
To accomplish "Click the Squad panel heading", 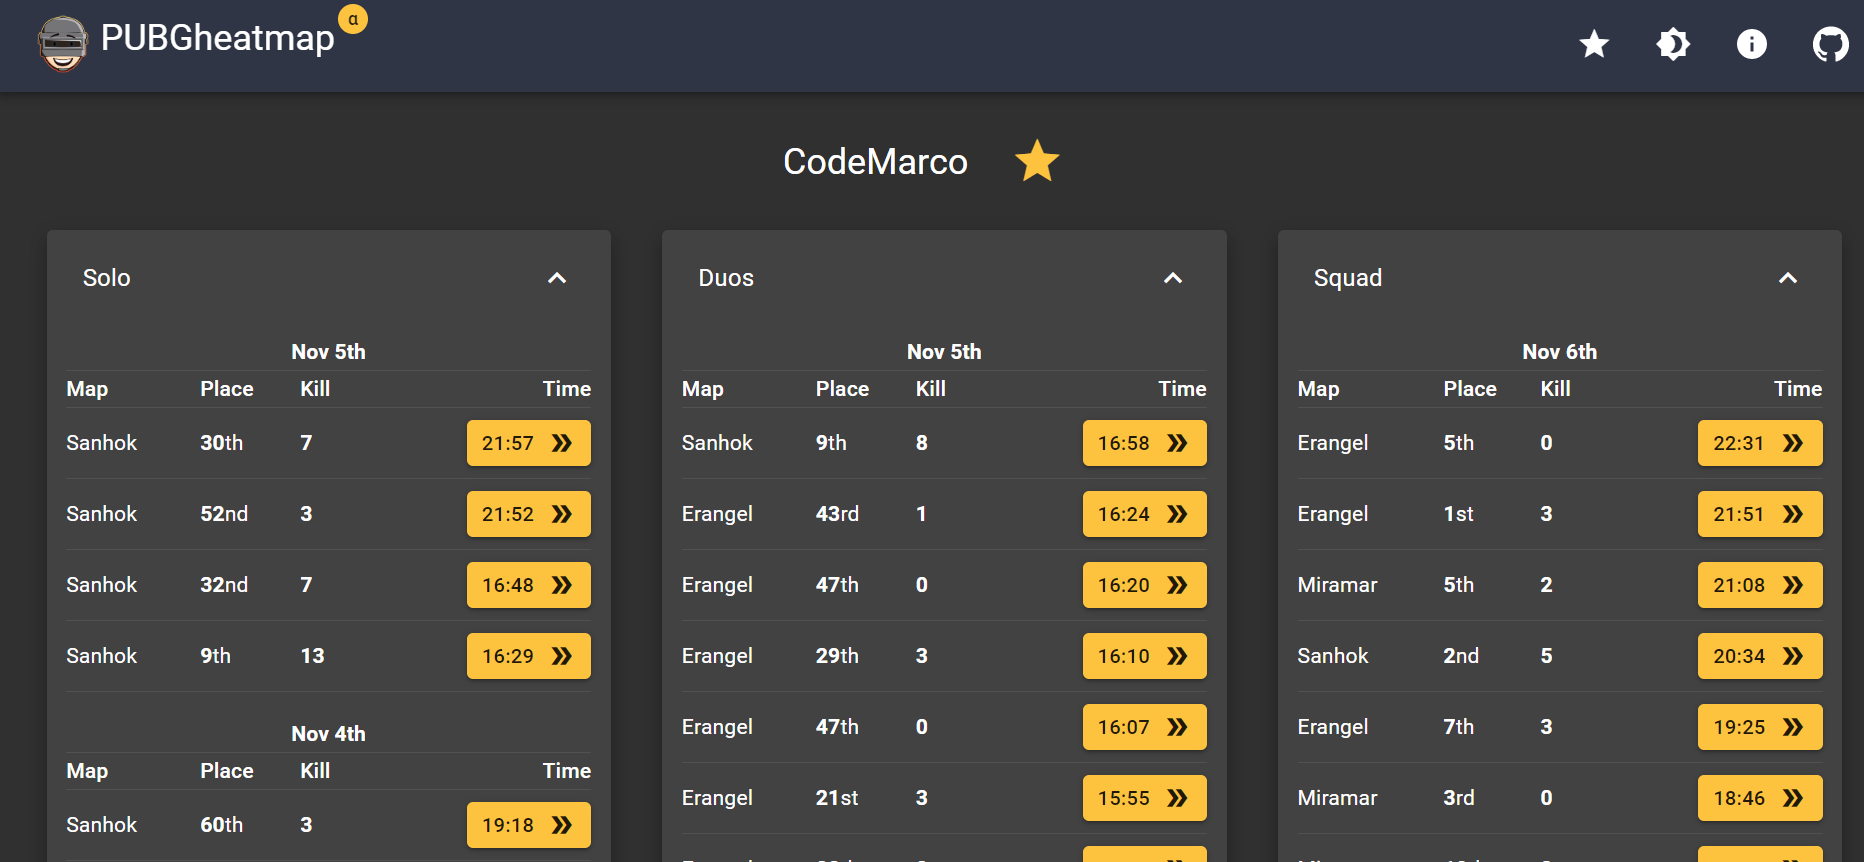I will point(1348,278).
